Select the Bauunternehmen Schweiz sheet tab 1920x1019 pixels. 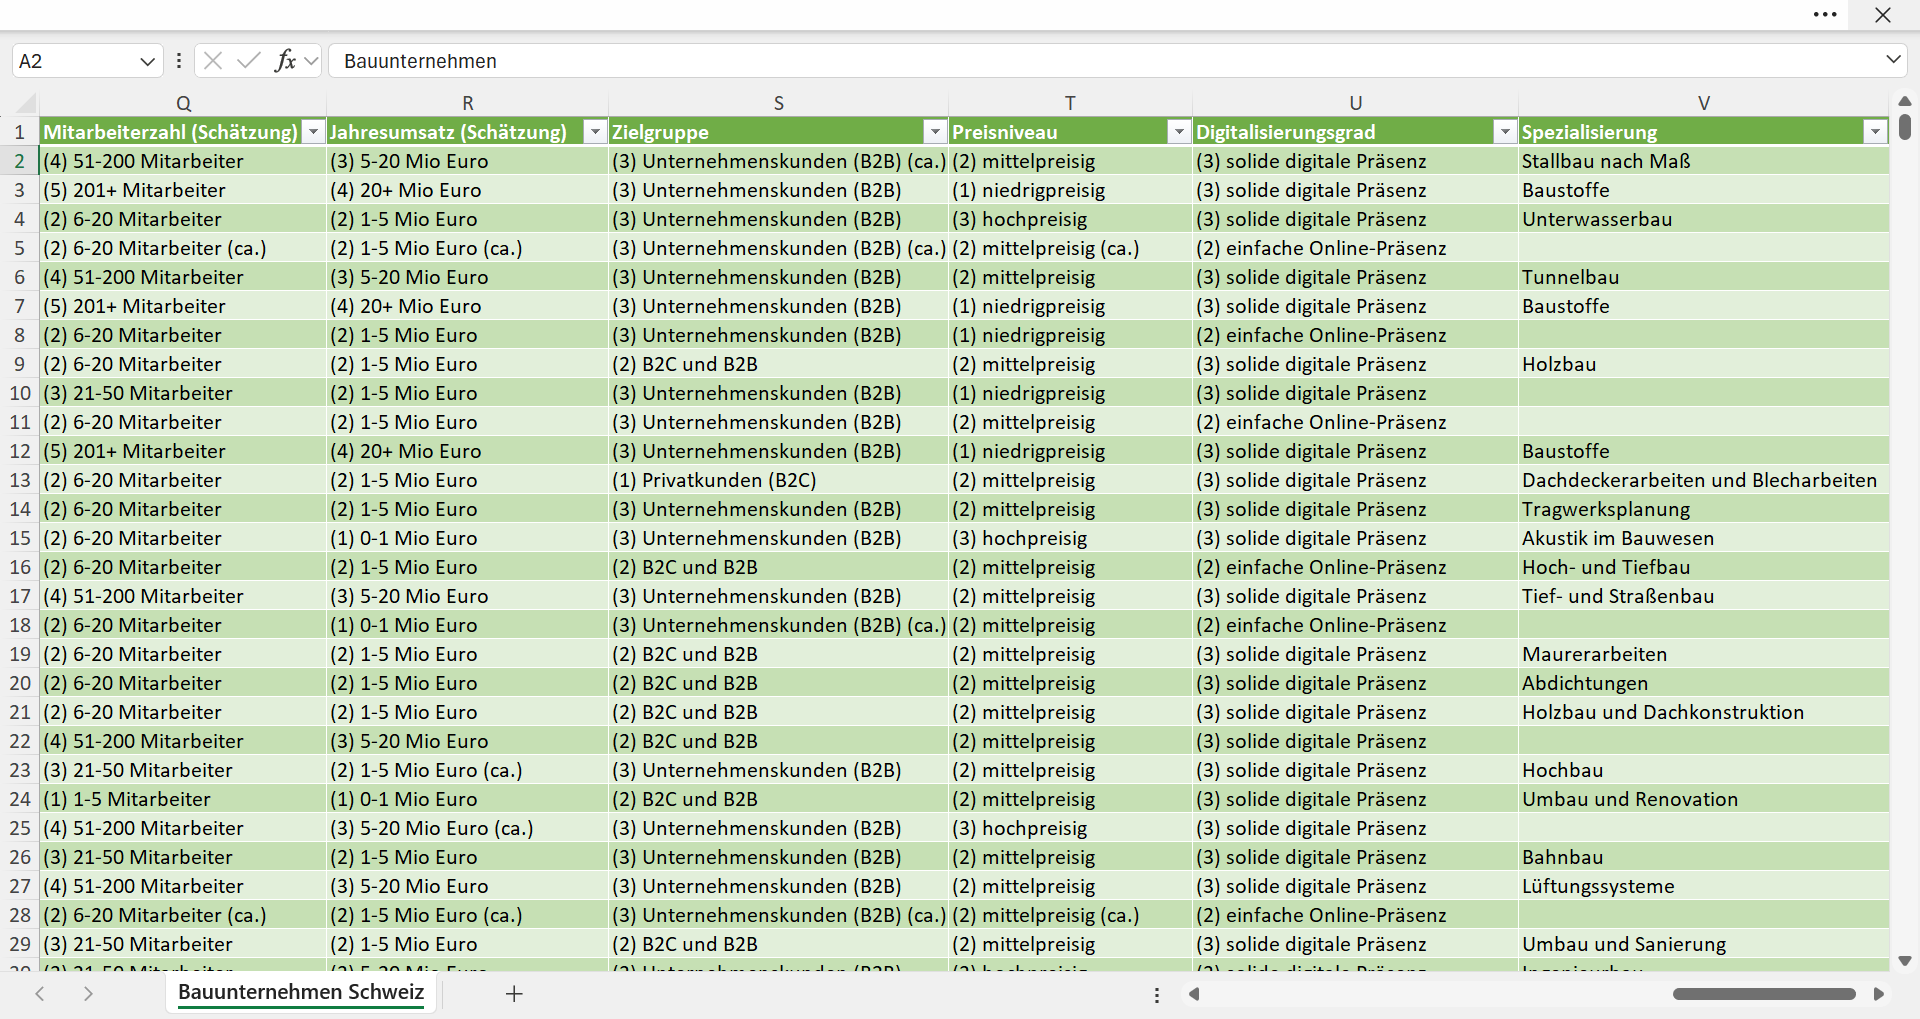pyautogui.click(x=301, y=993)
